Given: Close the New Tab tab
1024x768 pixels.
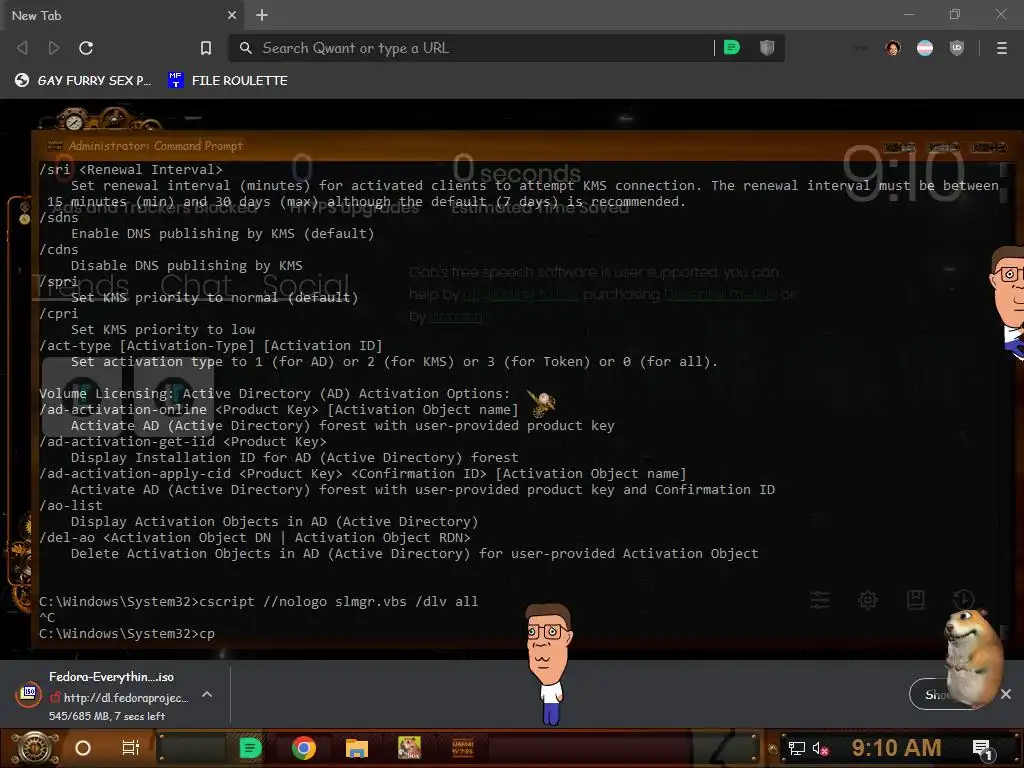Looking at the screenshot, I should (232, 15).
